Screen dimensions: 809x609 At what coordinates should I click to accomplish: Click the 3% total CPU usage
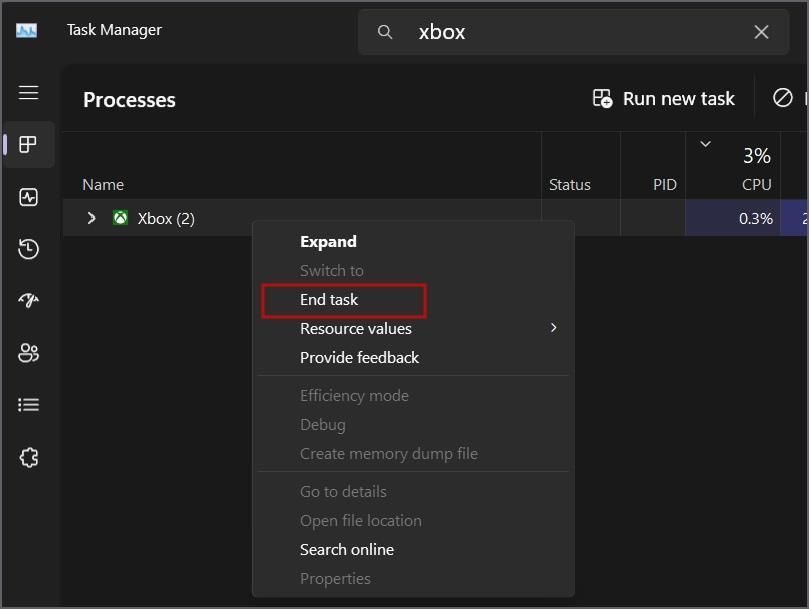tap(756, 156)
